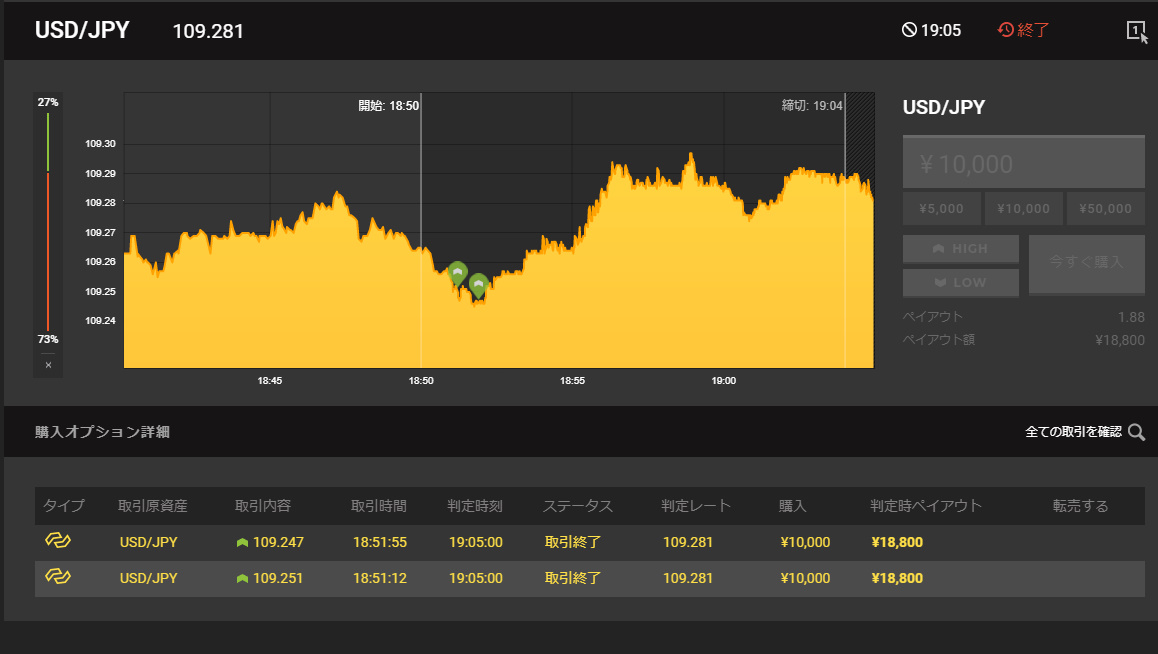Click the 転売する column header
The image size is (1158, 654).
[1080, 506]
